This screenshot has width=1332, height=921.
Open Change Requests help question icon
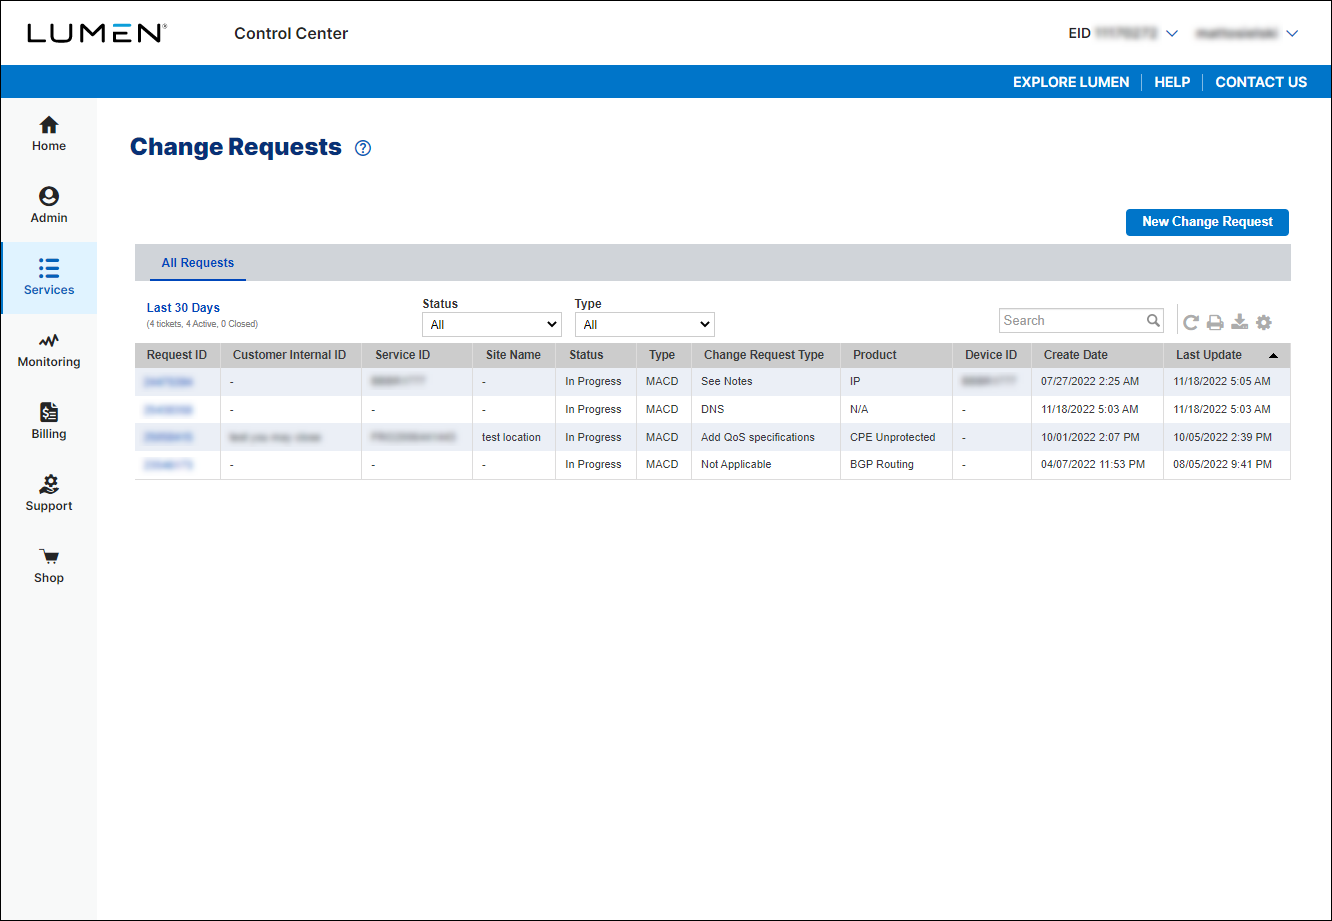point(363,148)
